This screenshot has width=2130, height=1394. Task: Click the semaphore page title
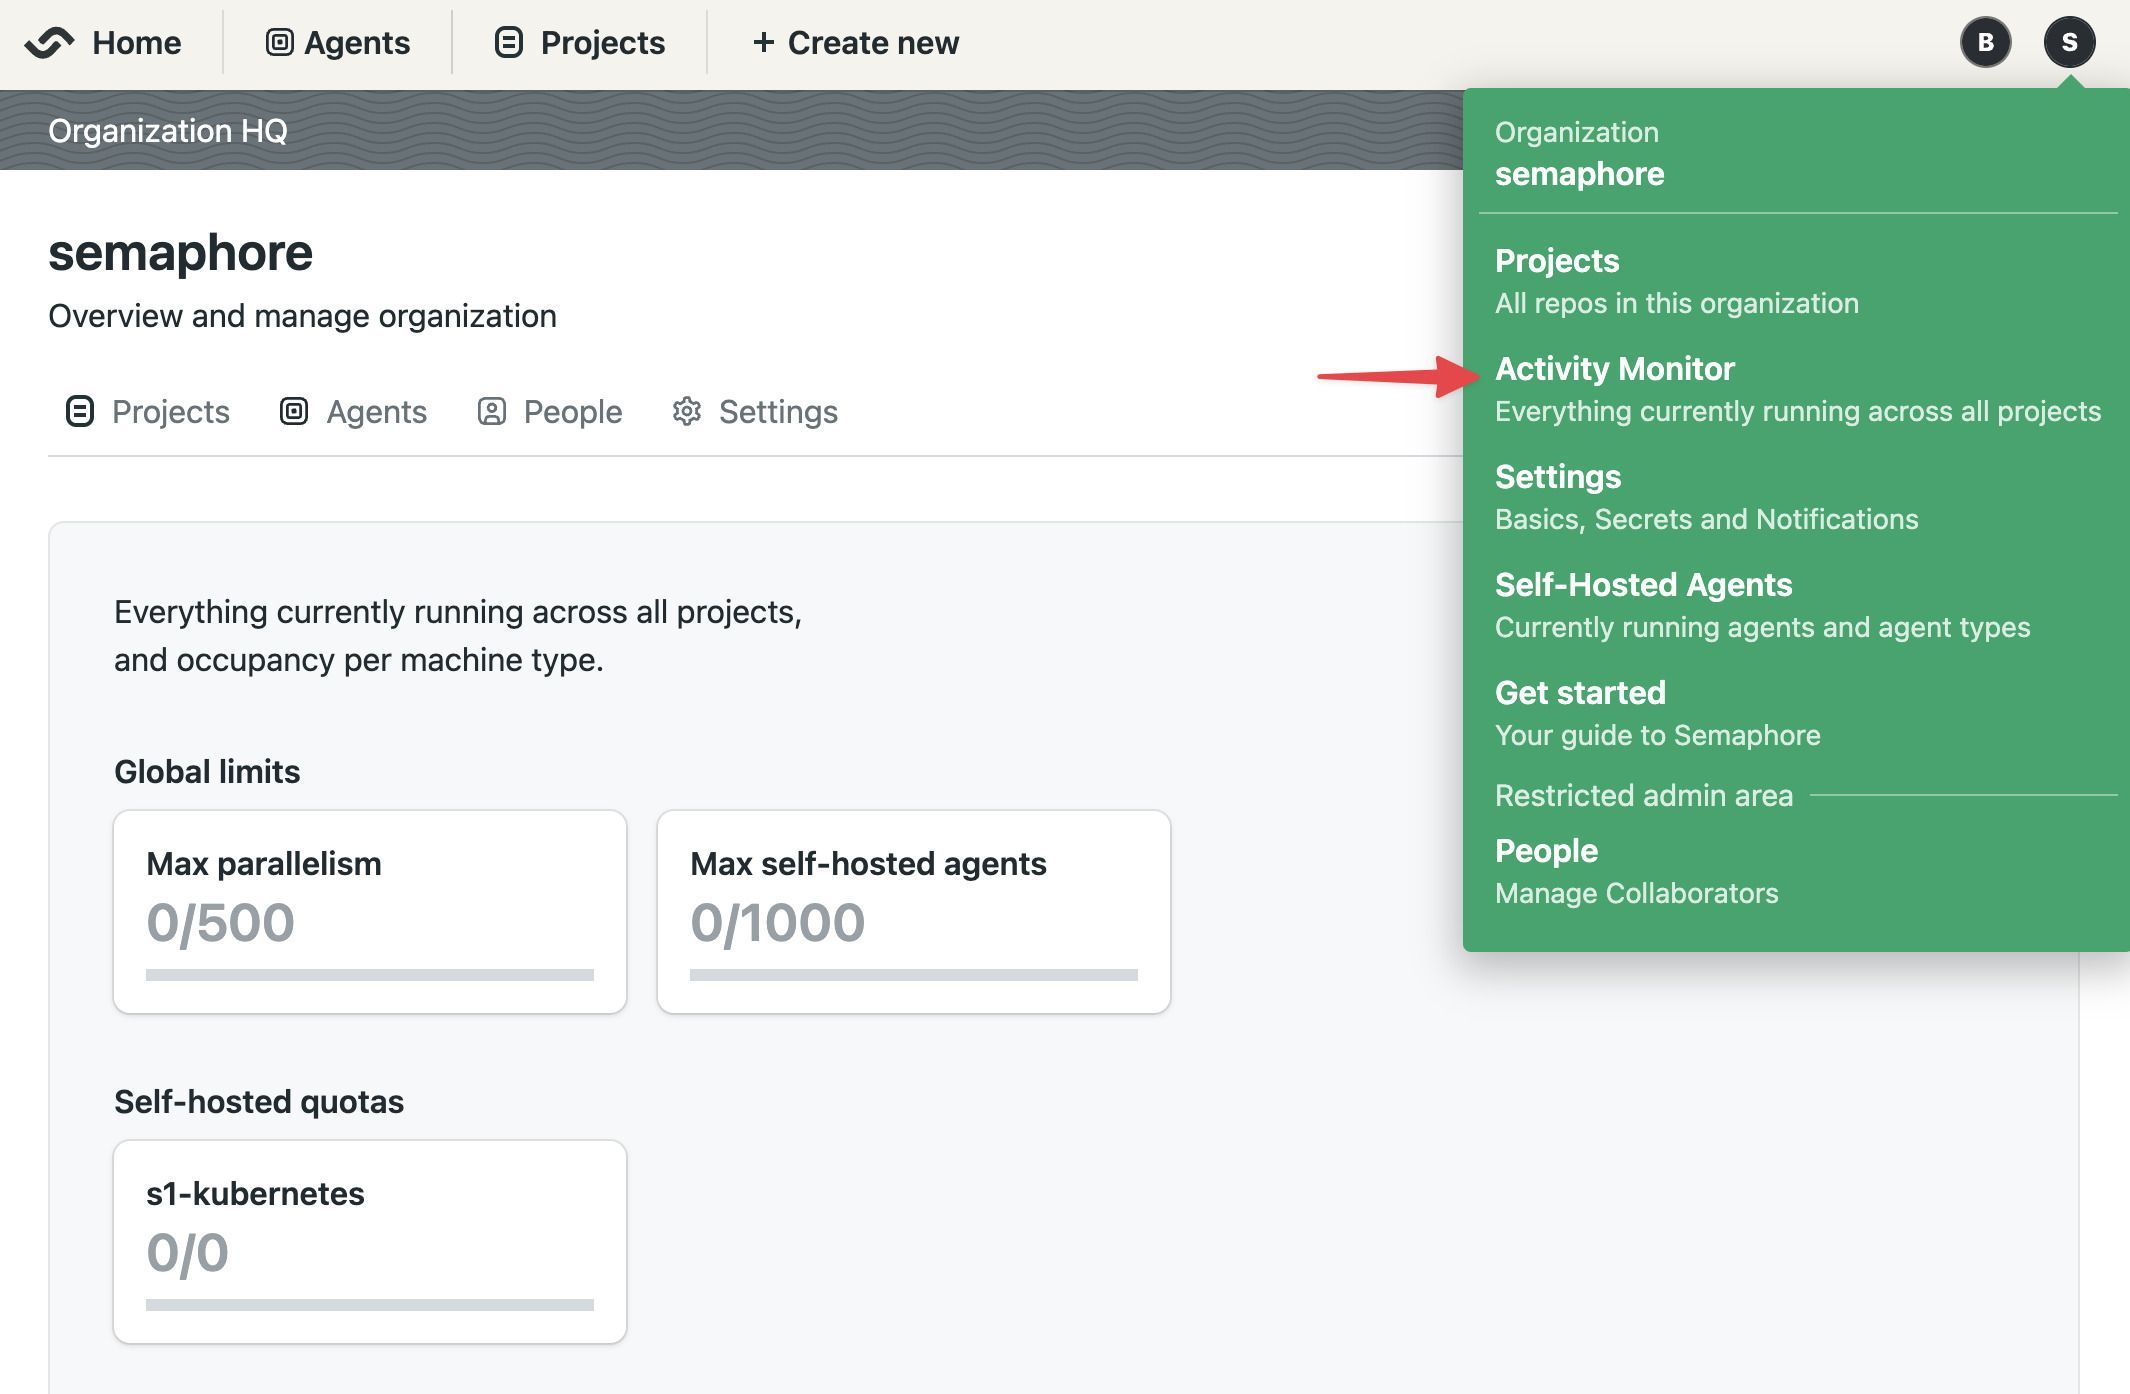[x=181, y=253]
